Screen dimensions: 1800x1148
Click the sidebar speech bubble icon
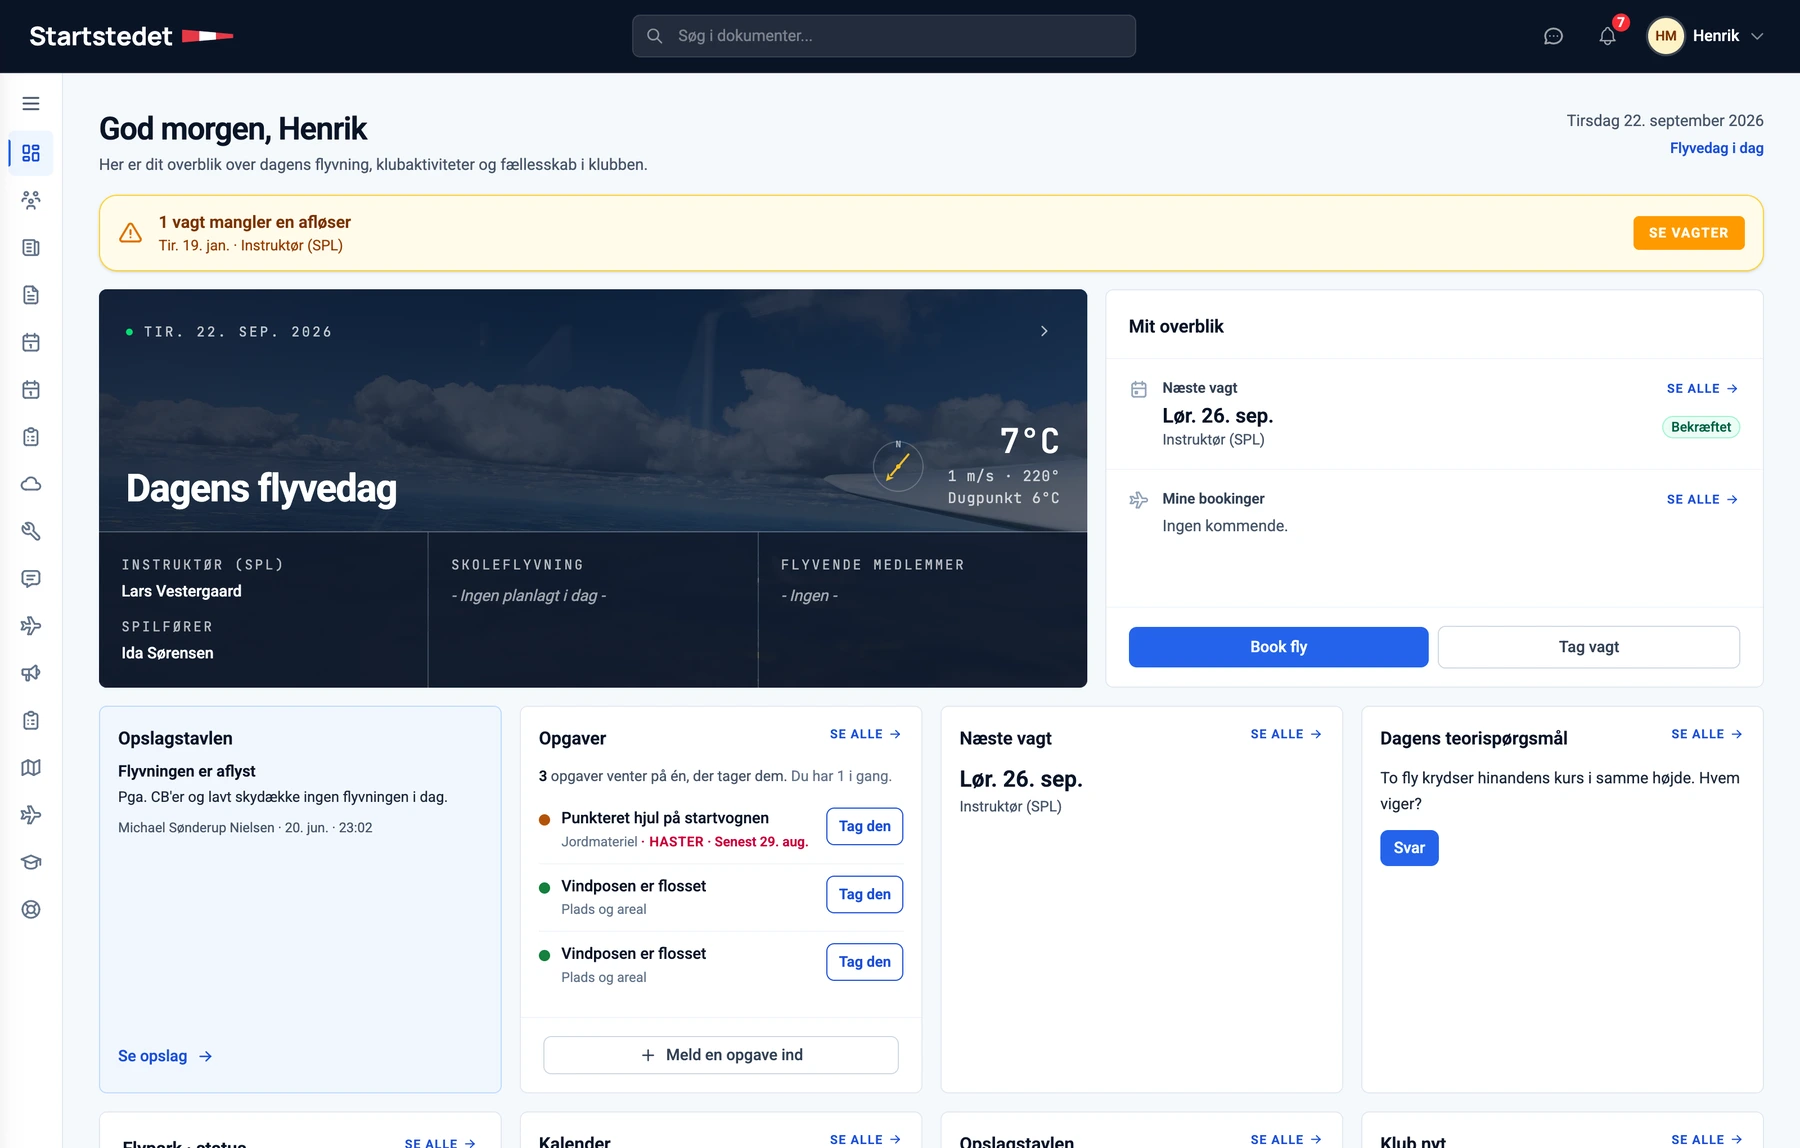[x=31, y=579]
